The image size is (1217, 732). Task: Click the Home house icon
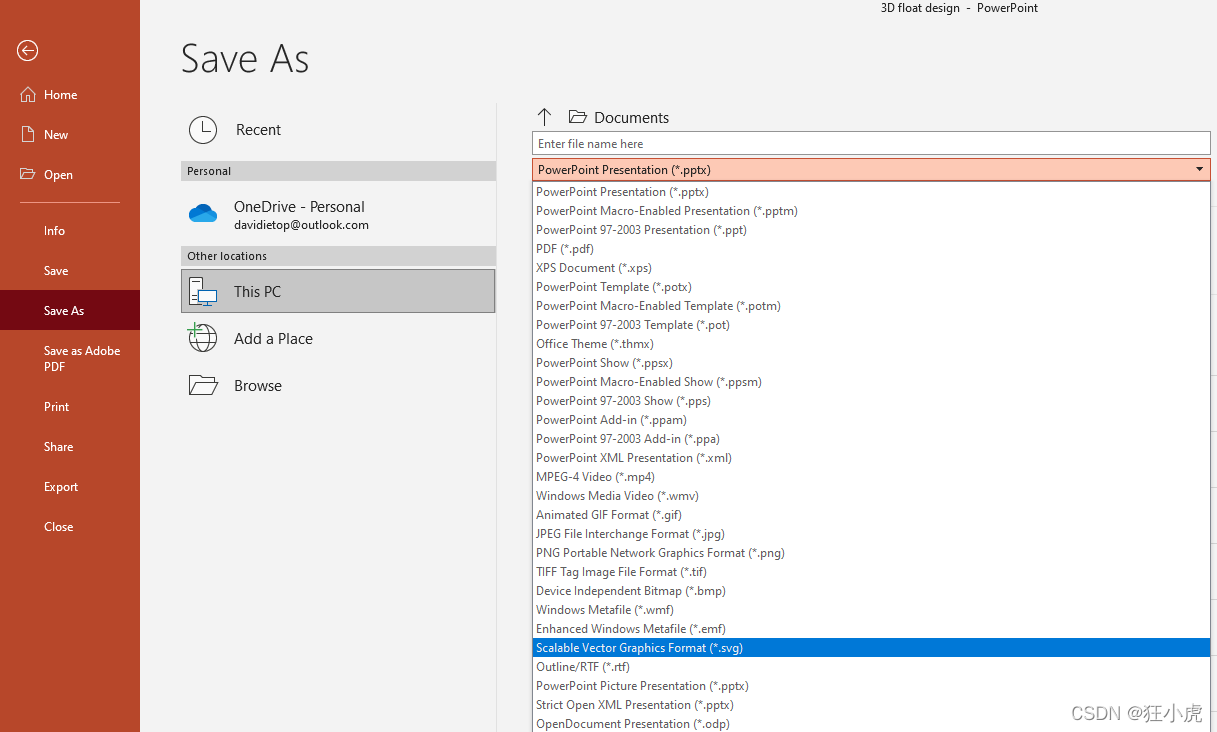tap(27, 94)
